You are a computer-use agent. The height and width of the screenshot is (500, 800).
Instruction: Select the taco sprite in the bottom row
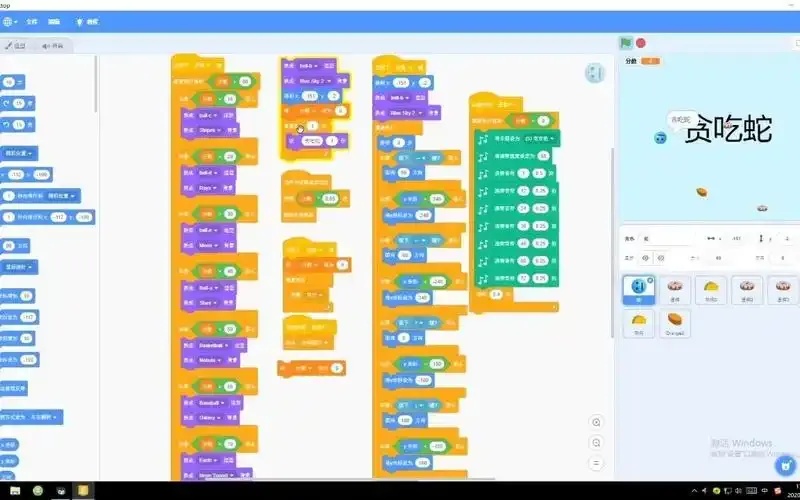(638, 323)
